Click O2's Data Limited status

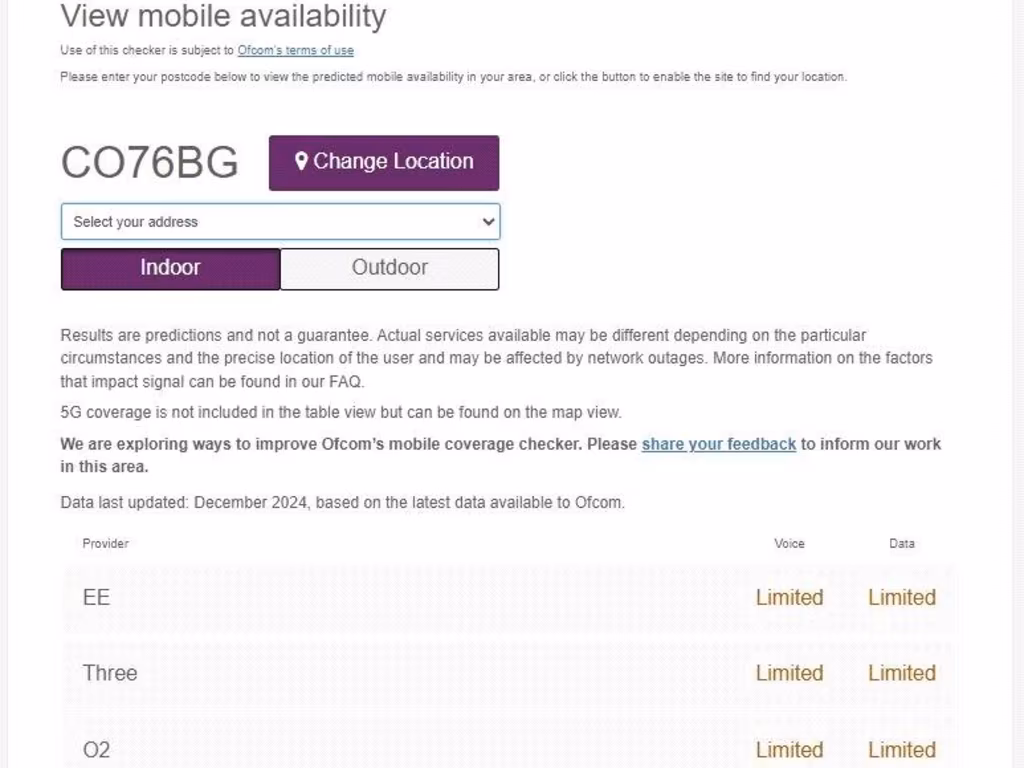tap(901, 750)
